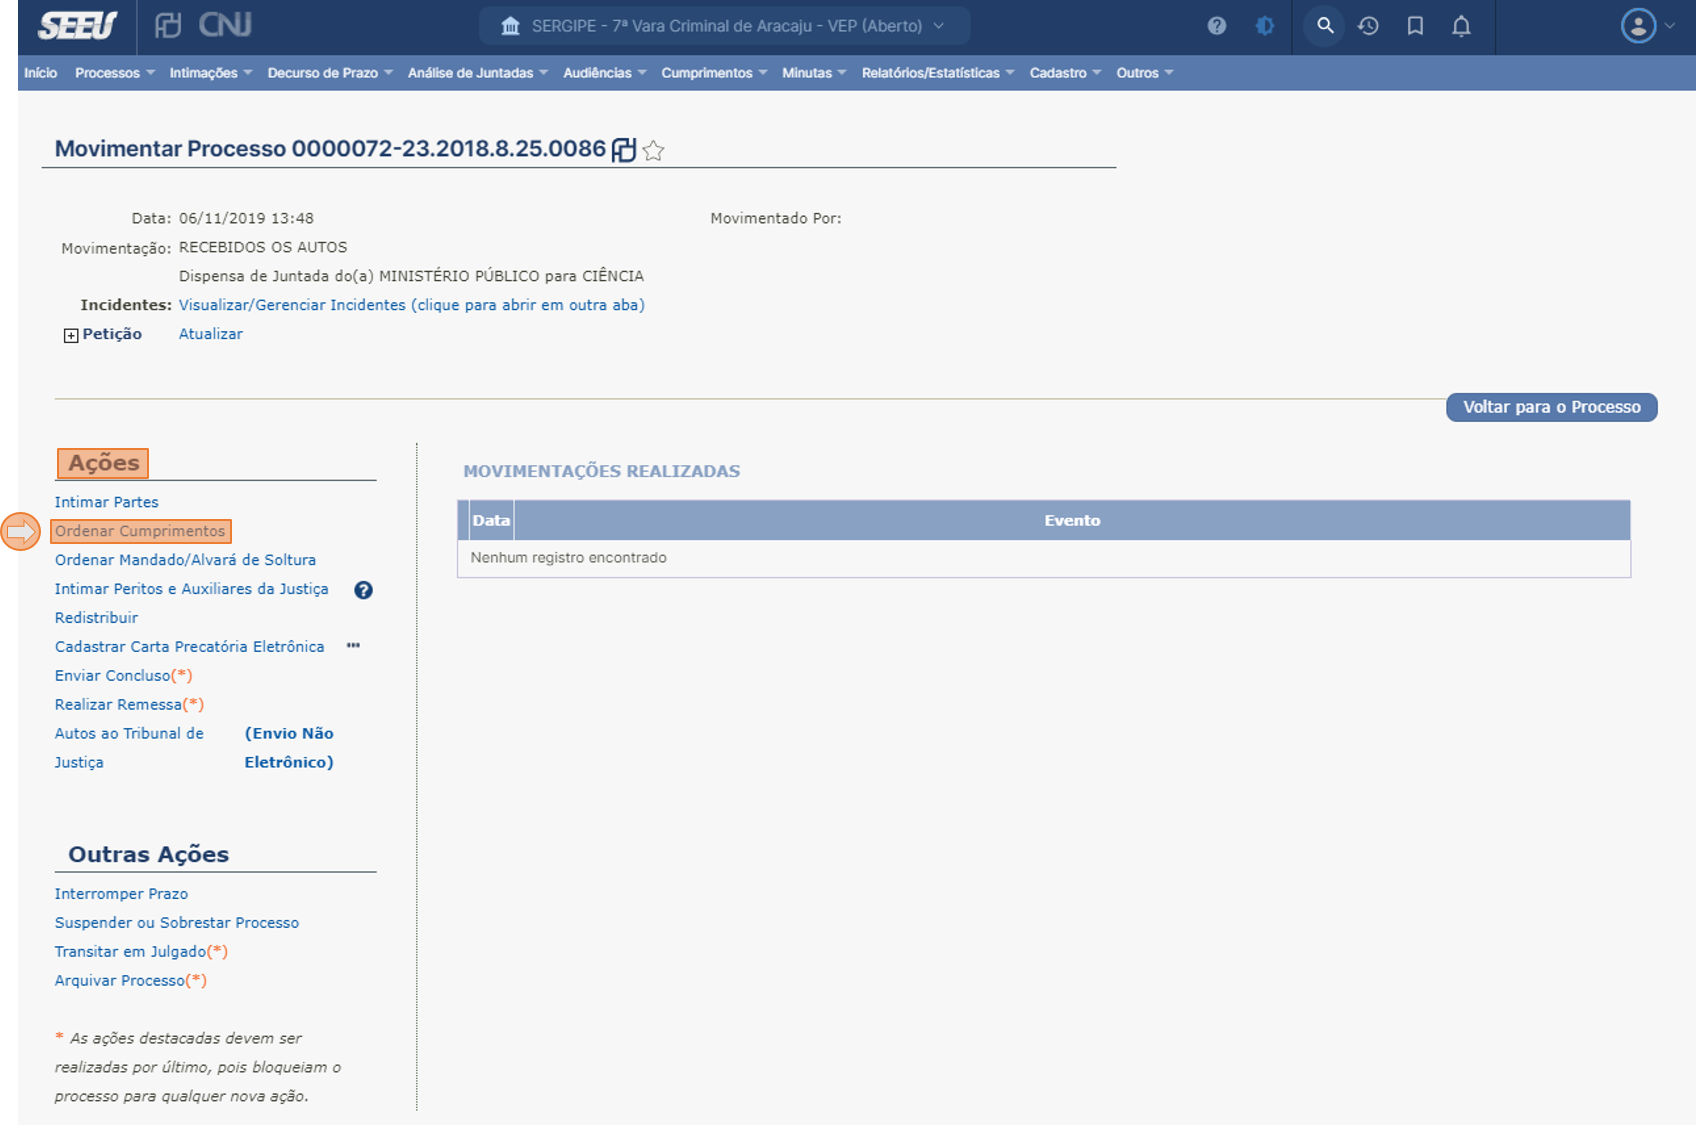The width and height of the screenshot is (1696, 1125).
Task: Click '(Envio Não Eletrônico)' text
Action: tap(289, 748)
